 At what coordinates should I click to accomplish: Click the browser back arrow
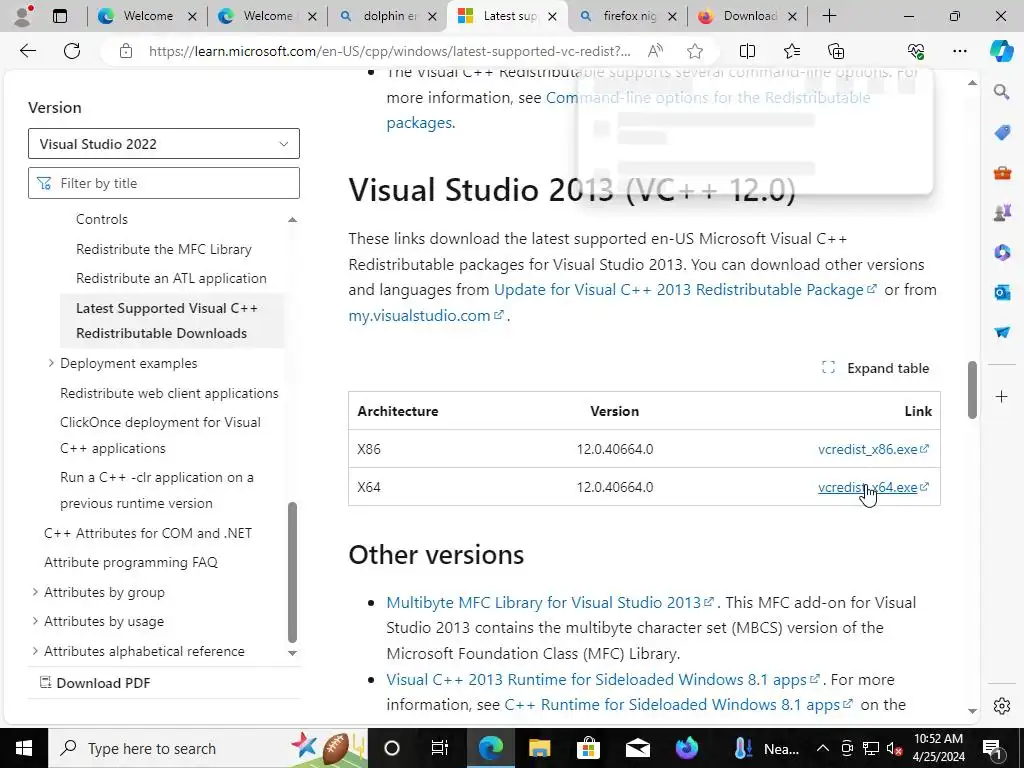pos(27,51)
